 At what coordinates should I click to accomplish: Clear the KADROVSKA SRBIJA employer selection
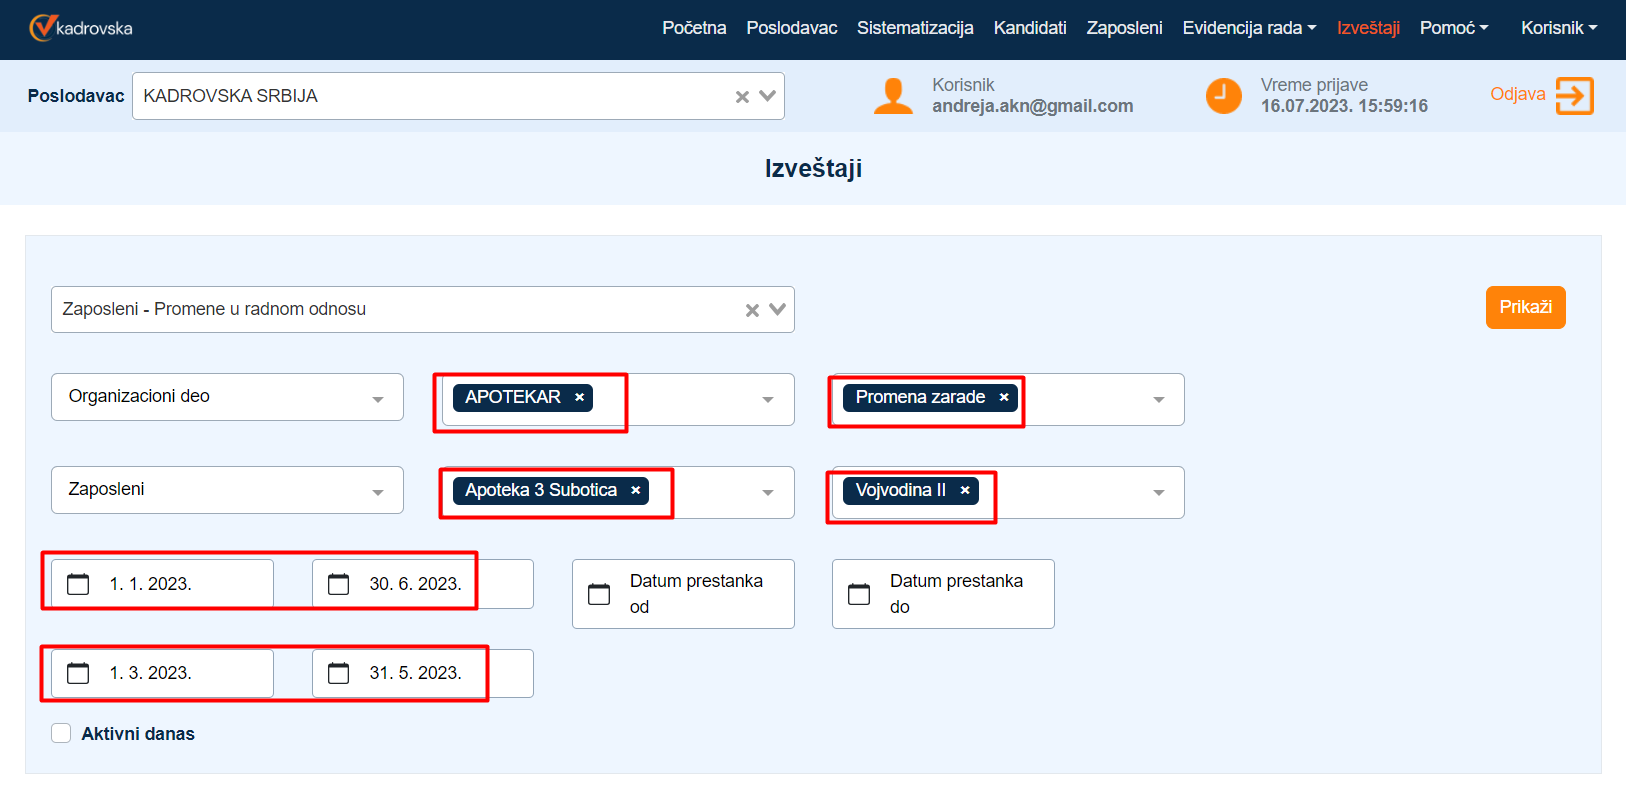point(742,97)
